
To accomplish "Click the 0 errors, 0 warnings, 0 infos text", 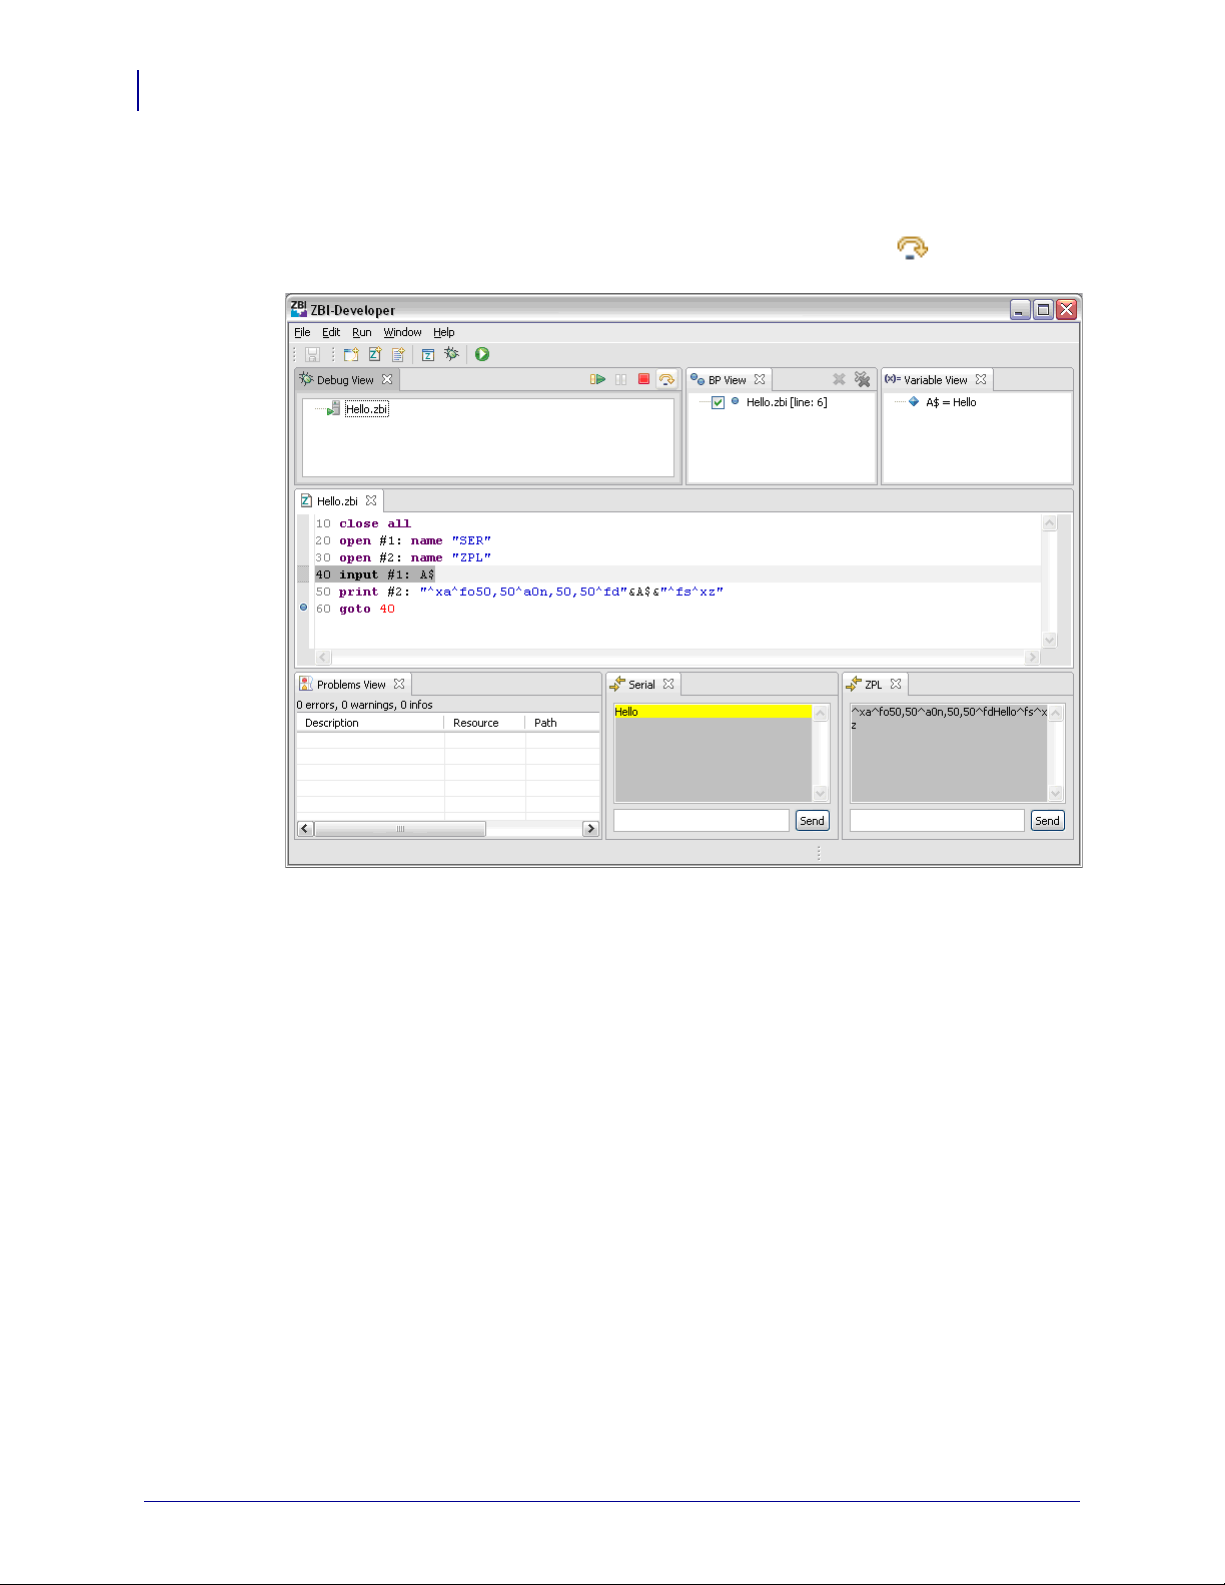I will (x=365, y=705).
